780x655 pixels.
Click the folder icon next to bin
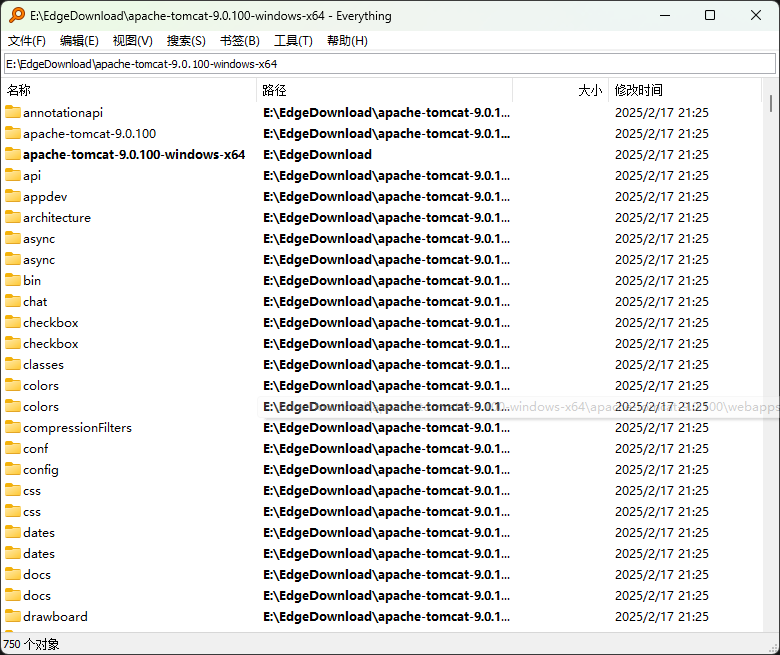[13, 280]
